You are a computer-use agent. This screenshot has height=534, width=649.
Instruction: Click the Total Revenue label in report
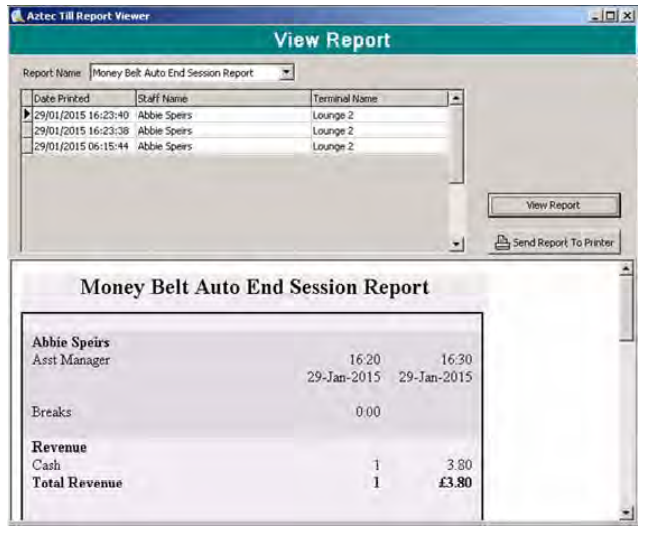coord(77,483)
